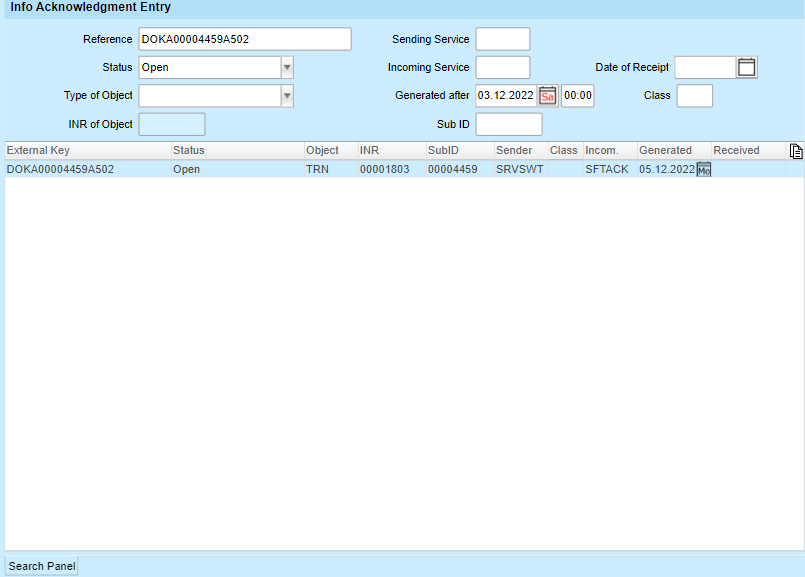Click the document icon at table header right

click(x=796, y=151)
